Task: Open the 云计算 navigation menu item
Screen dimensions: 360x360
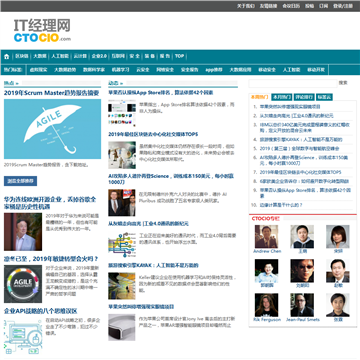Action: [80, 56]
